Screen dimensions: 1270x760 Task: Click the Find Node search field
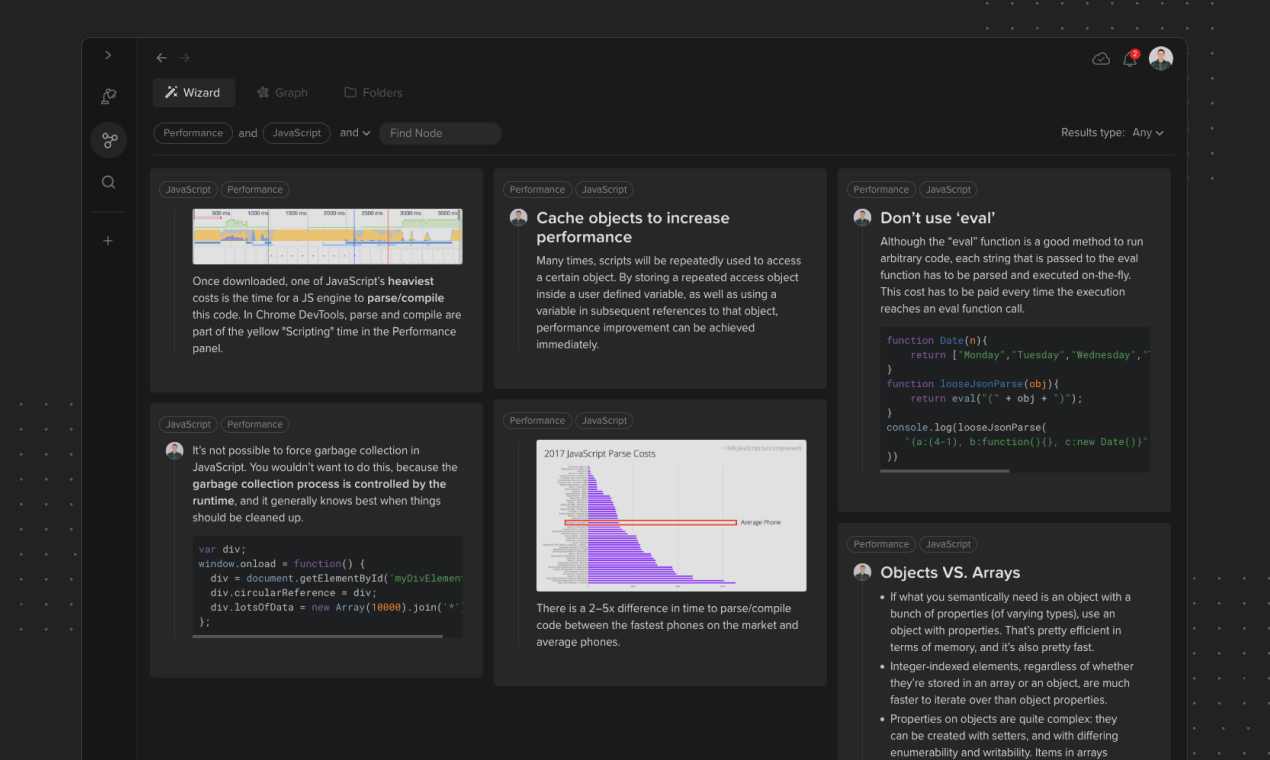pos(440,132)
